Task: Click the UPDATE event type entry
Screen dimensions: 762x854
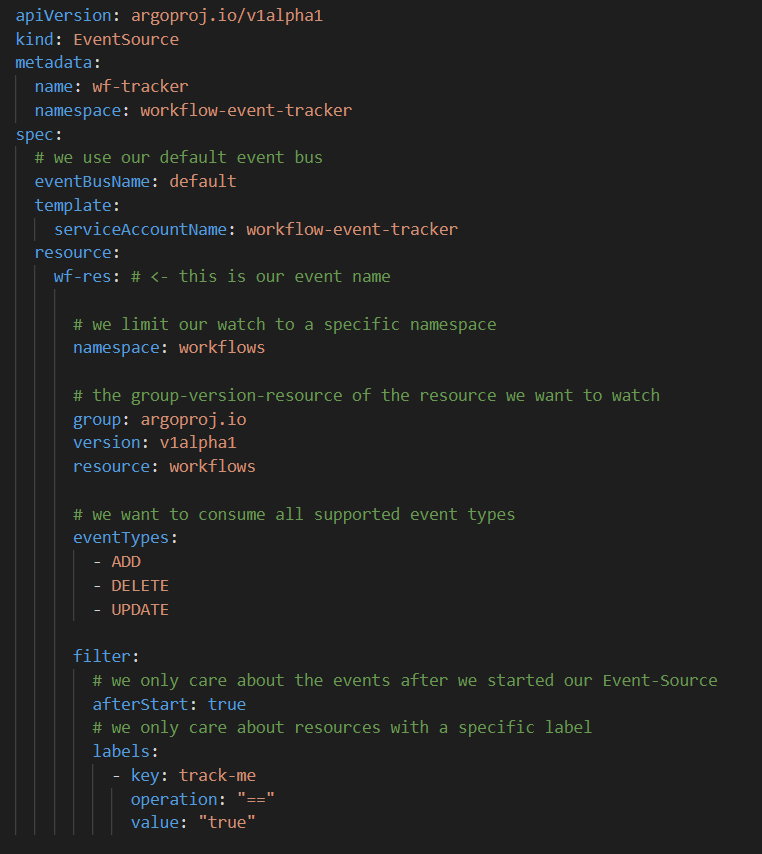Action: point(140,610)
